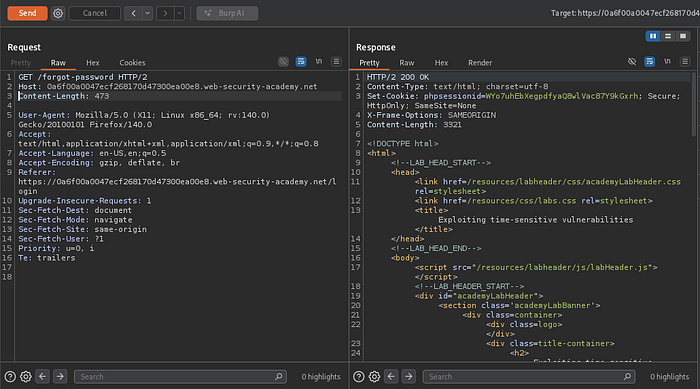Open search settings gear below Response viewer

[x=375, y=376]
